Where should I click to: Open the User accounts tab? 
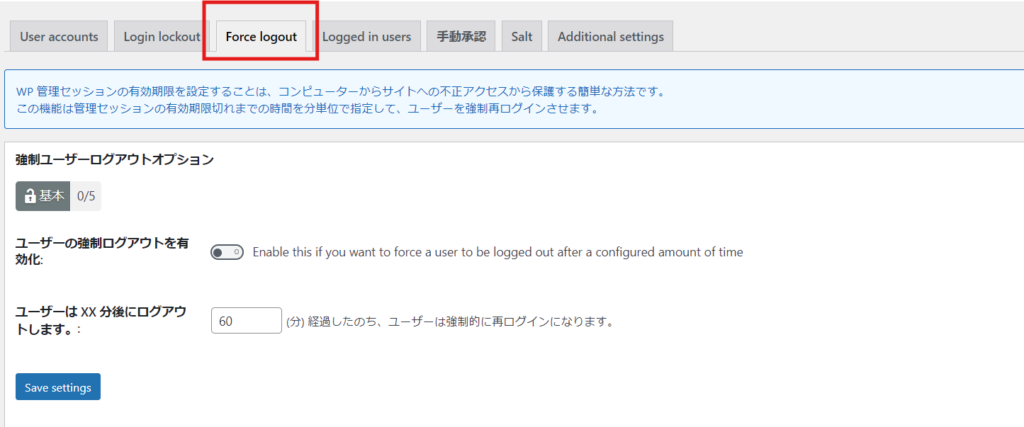pyautogui.click(x=59, y=37)
